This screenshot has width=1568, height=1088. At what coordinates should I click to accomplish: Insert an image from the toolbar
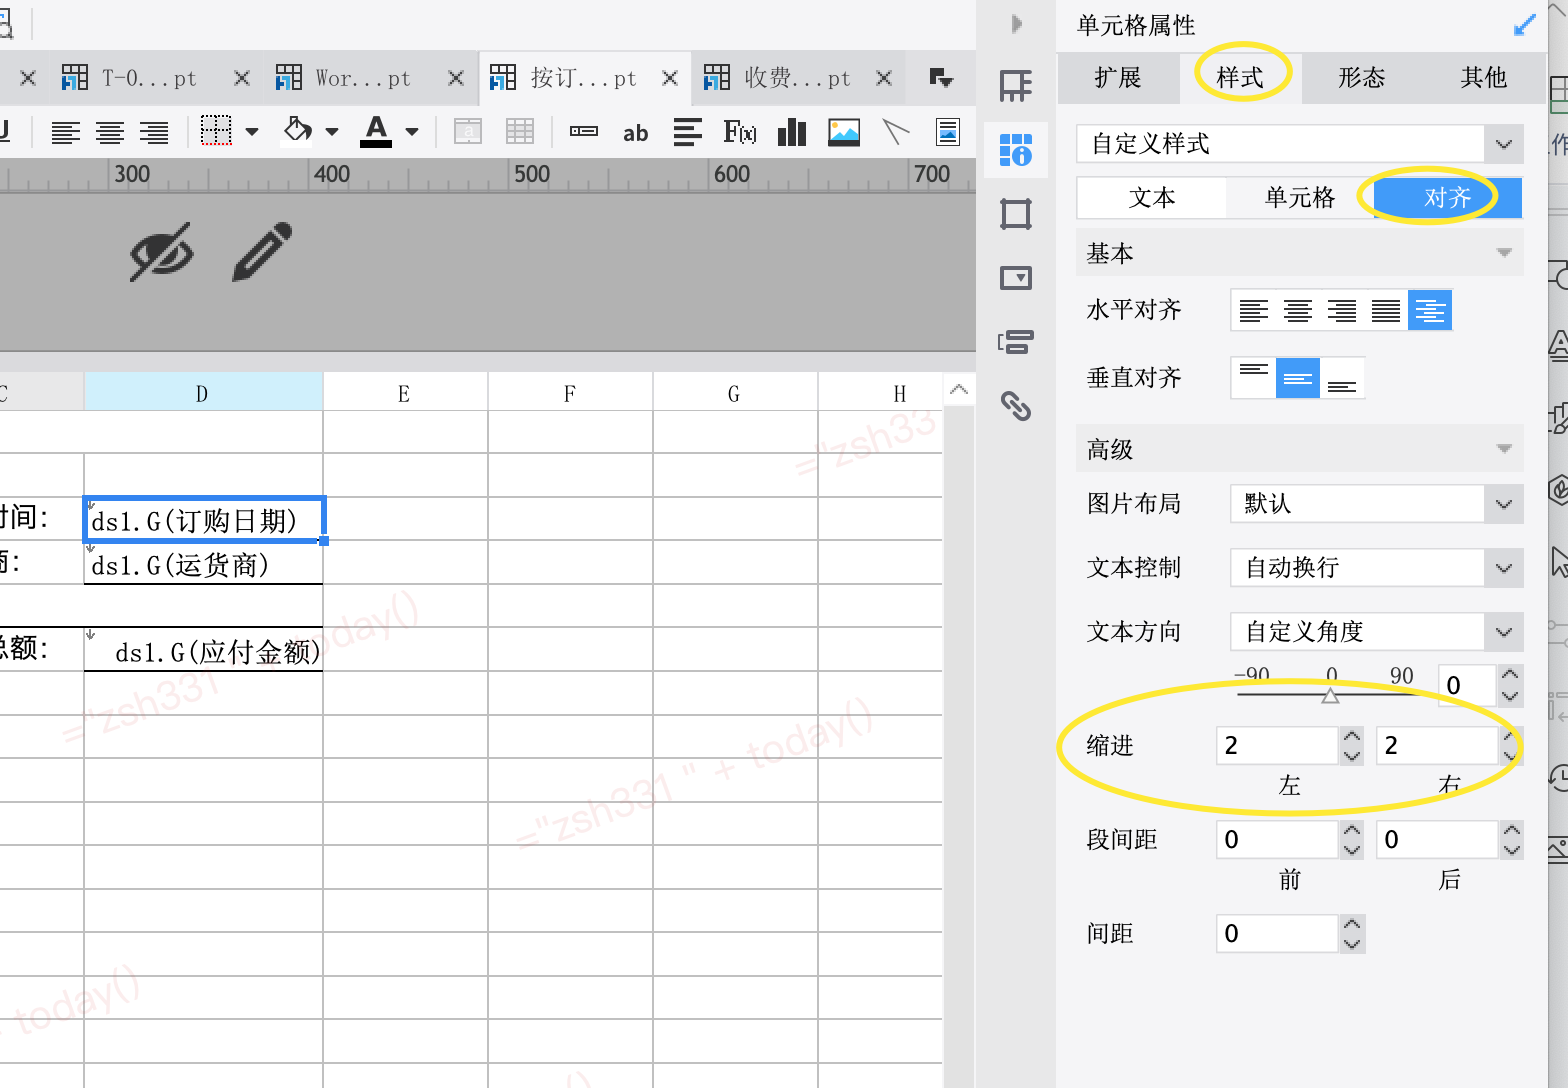pyautogui.click(x=844, y=131)
